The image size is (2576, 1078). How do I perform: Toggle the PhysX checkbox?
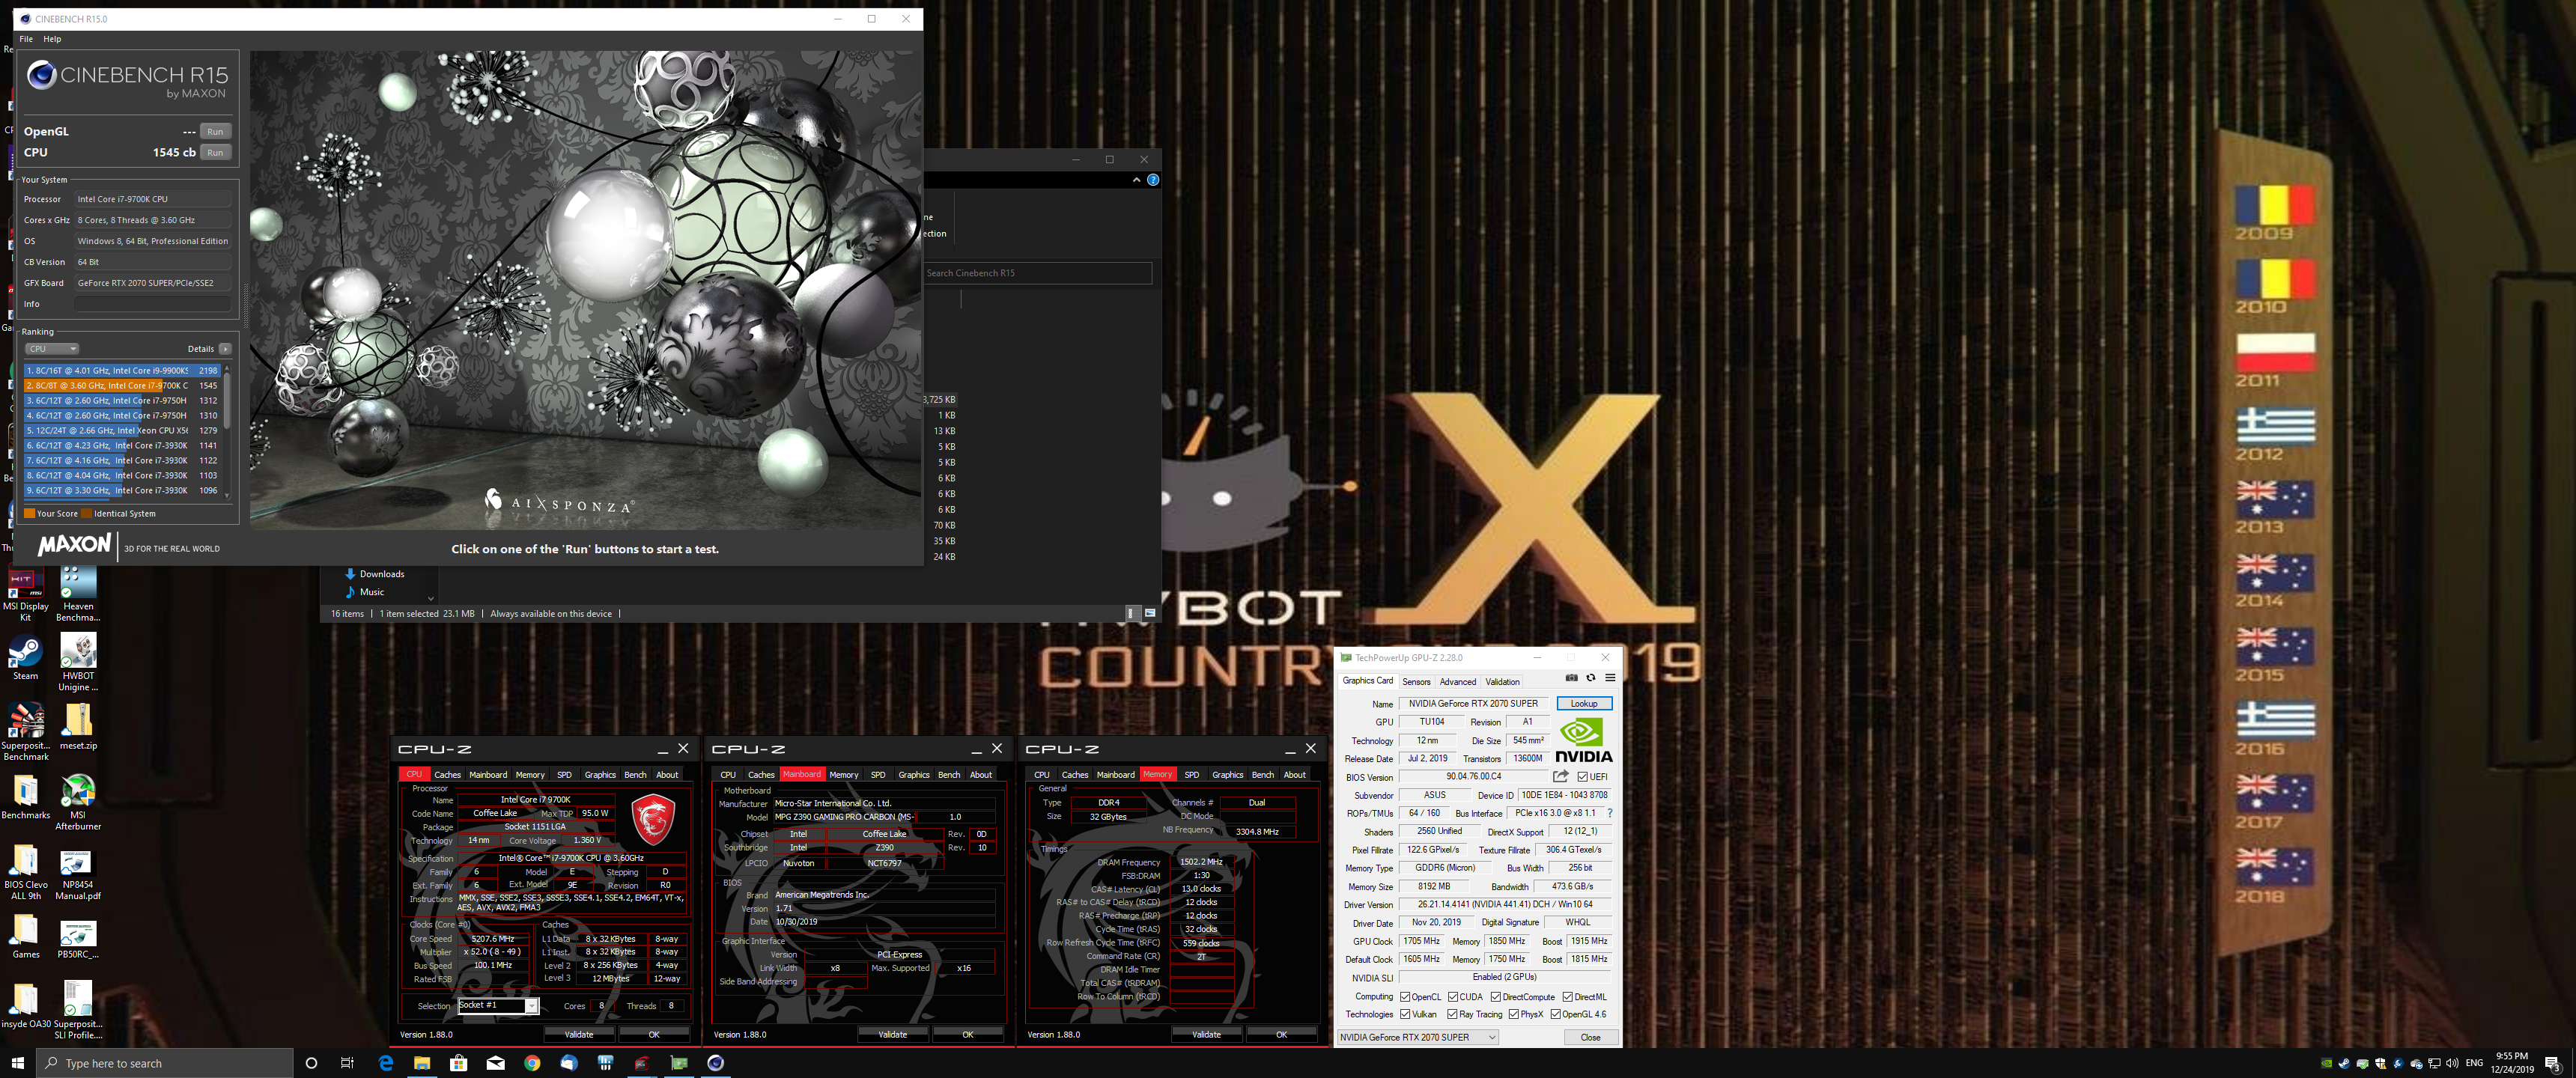coord(1513,1014)
